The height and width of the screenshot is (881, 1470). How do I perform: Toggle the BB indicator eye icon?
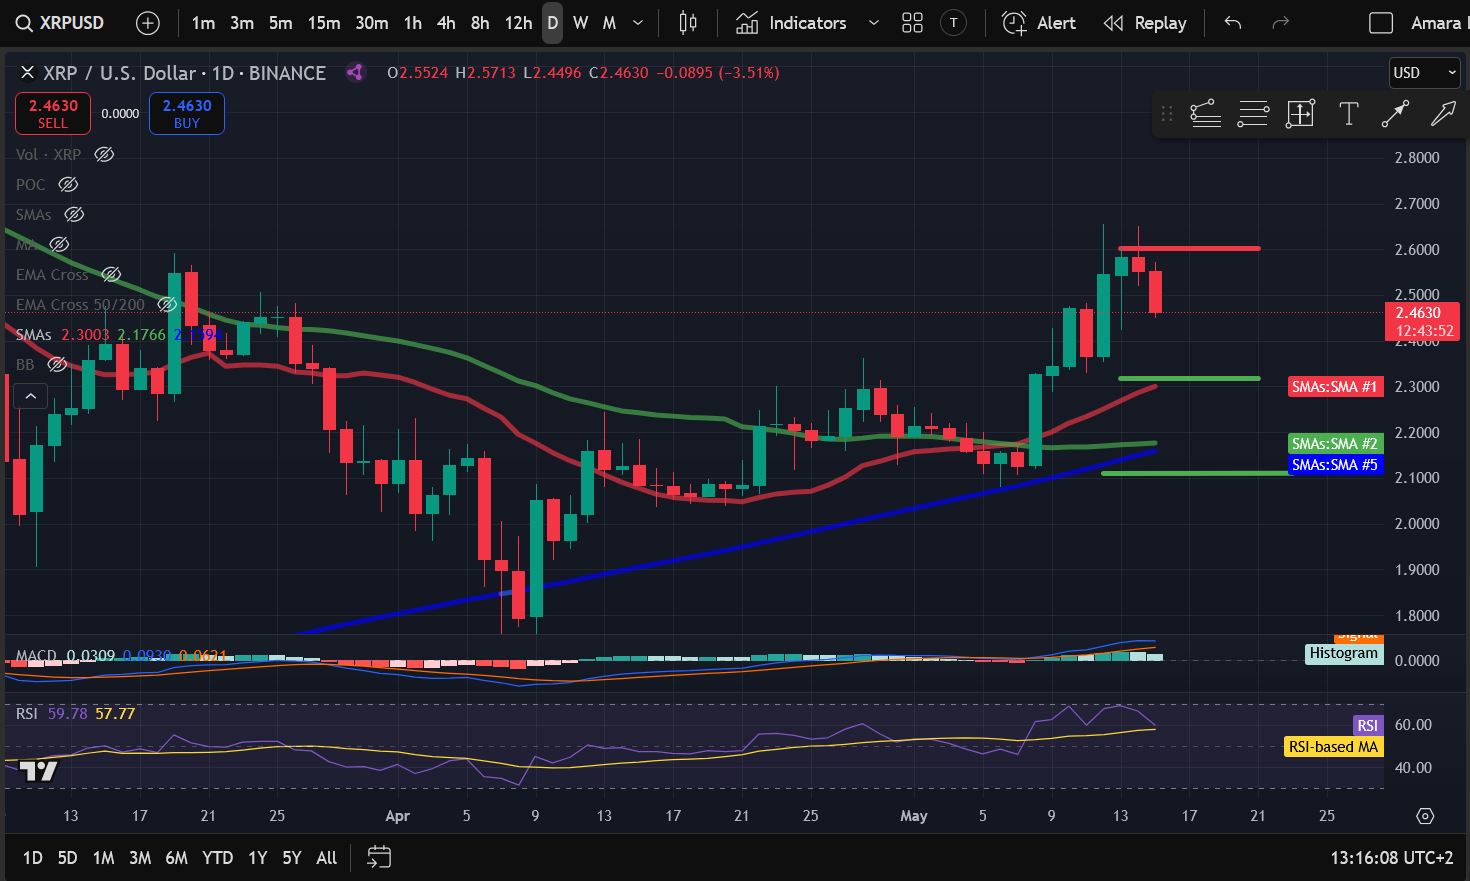pyautogui.click(x=57, y=364)
